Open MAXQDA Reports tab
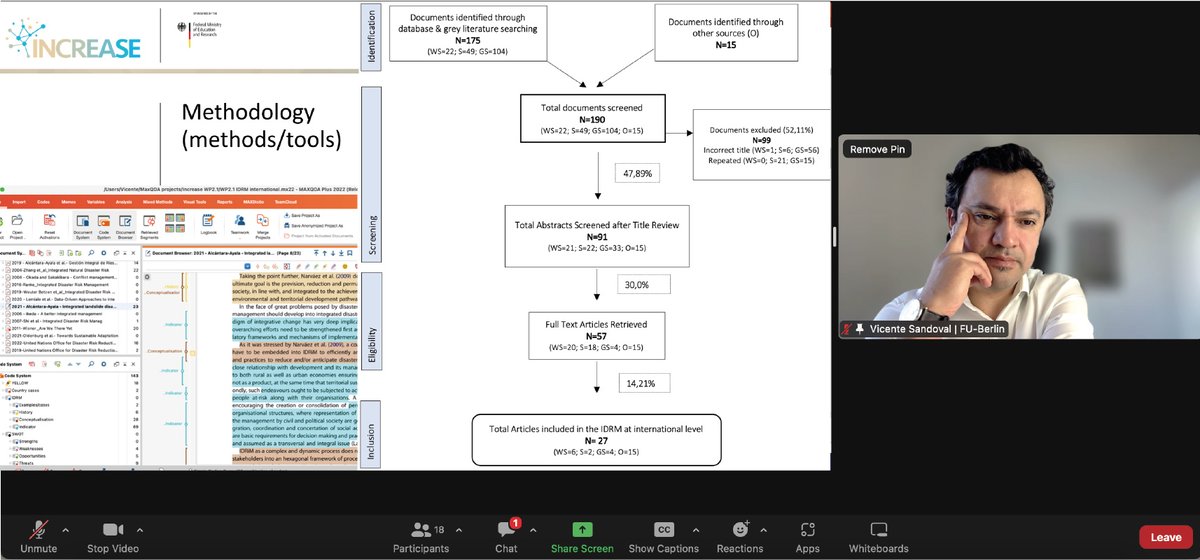 coord(225,202)
